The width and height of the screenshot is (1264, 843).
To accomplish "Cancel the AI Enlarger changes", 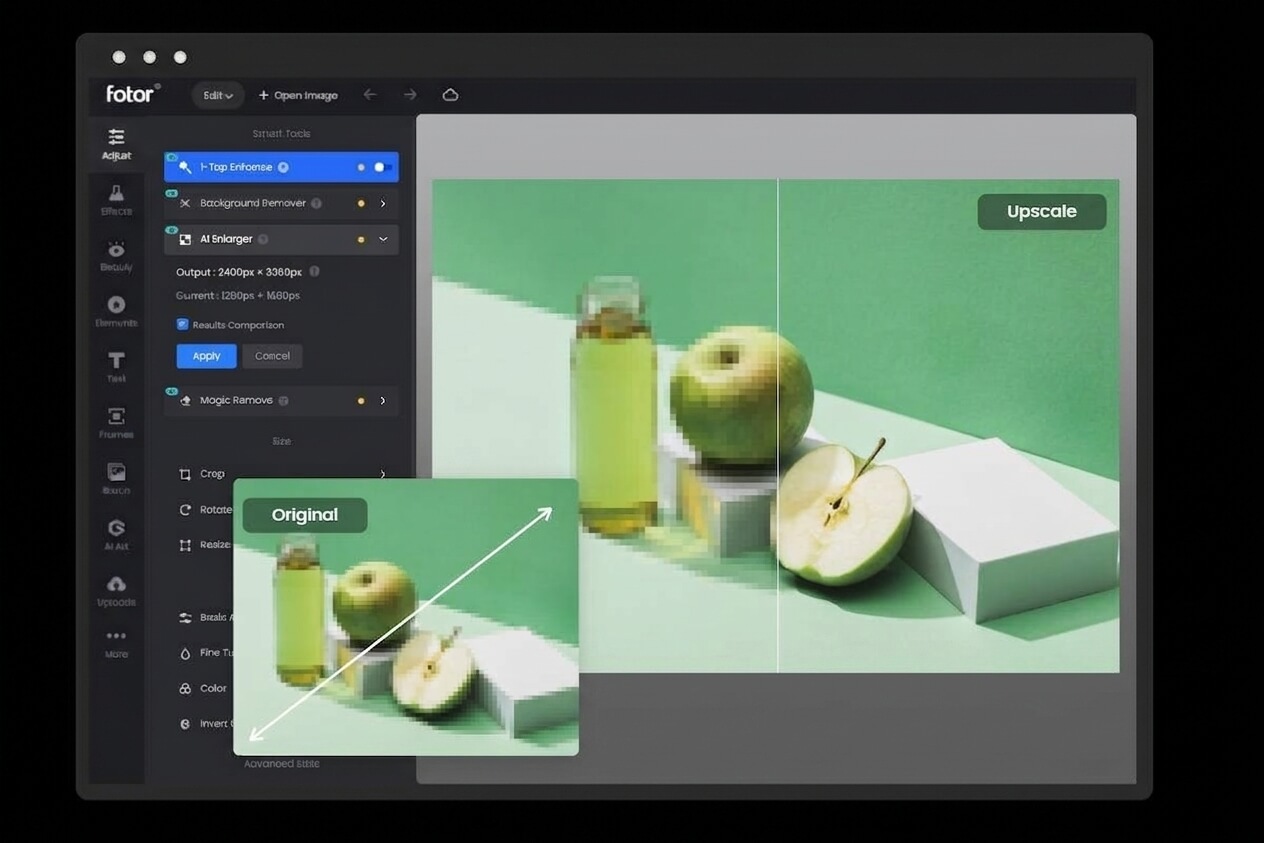I will (272, 356).
